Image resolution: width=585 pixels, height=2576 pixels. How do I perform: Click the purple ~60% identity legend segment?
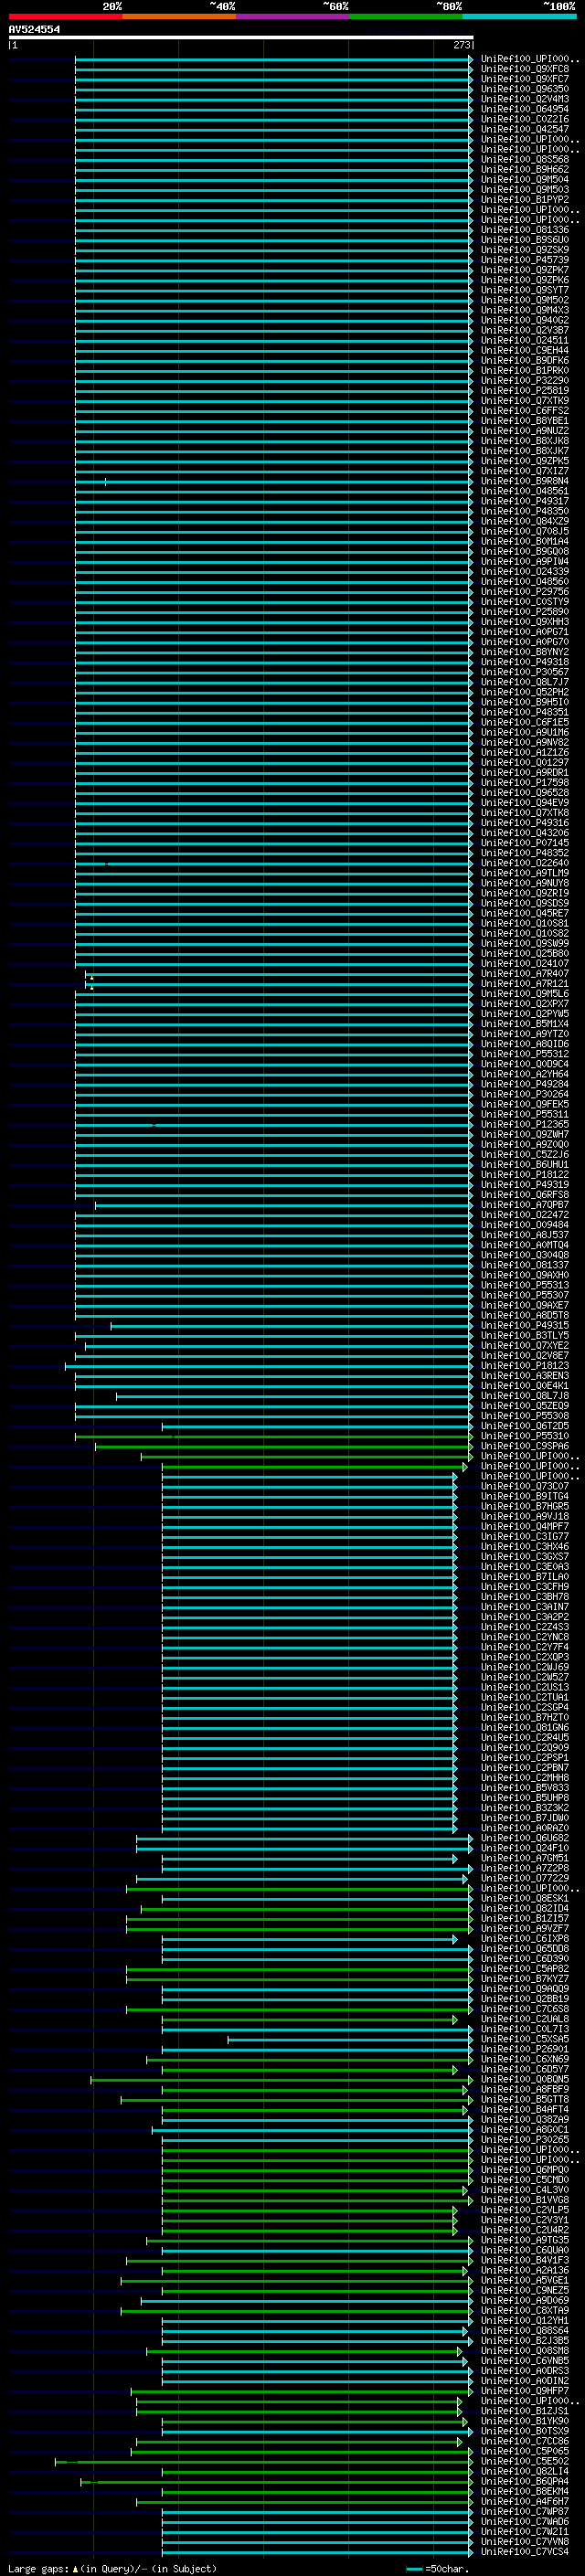292,17
